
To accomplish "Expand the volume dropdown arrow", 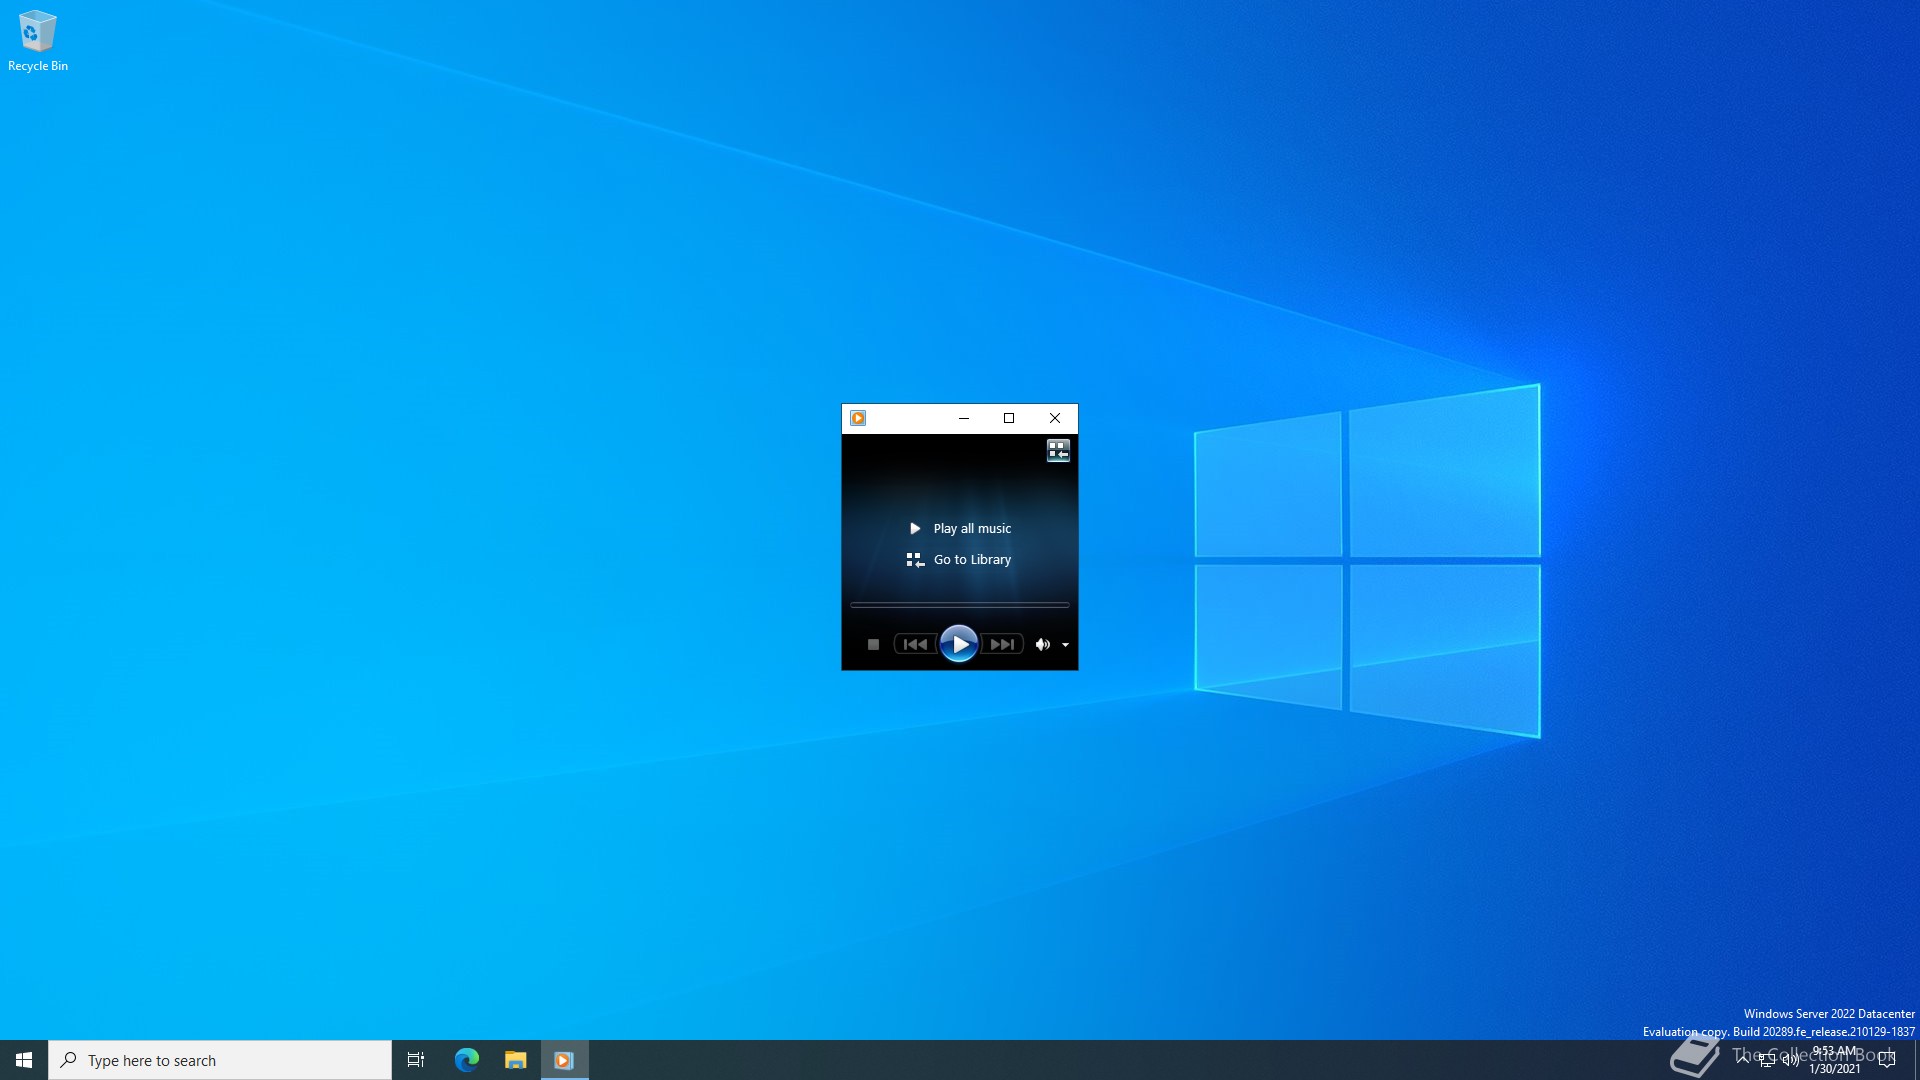I will pos(1066,645).
